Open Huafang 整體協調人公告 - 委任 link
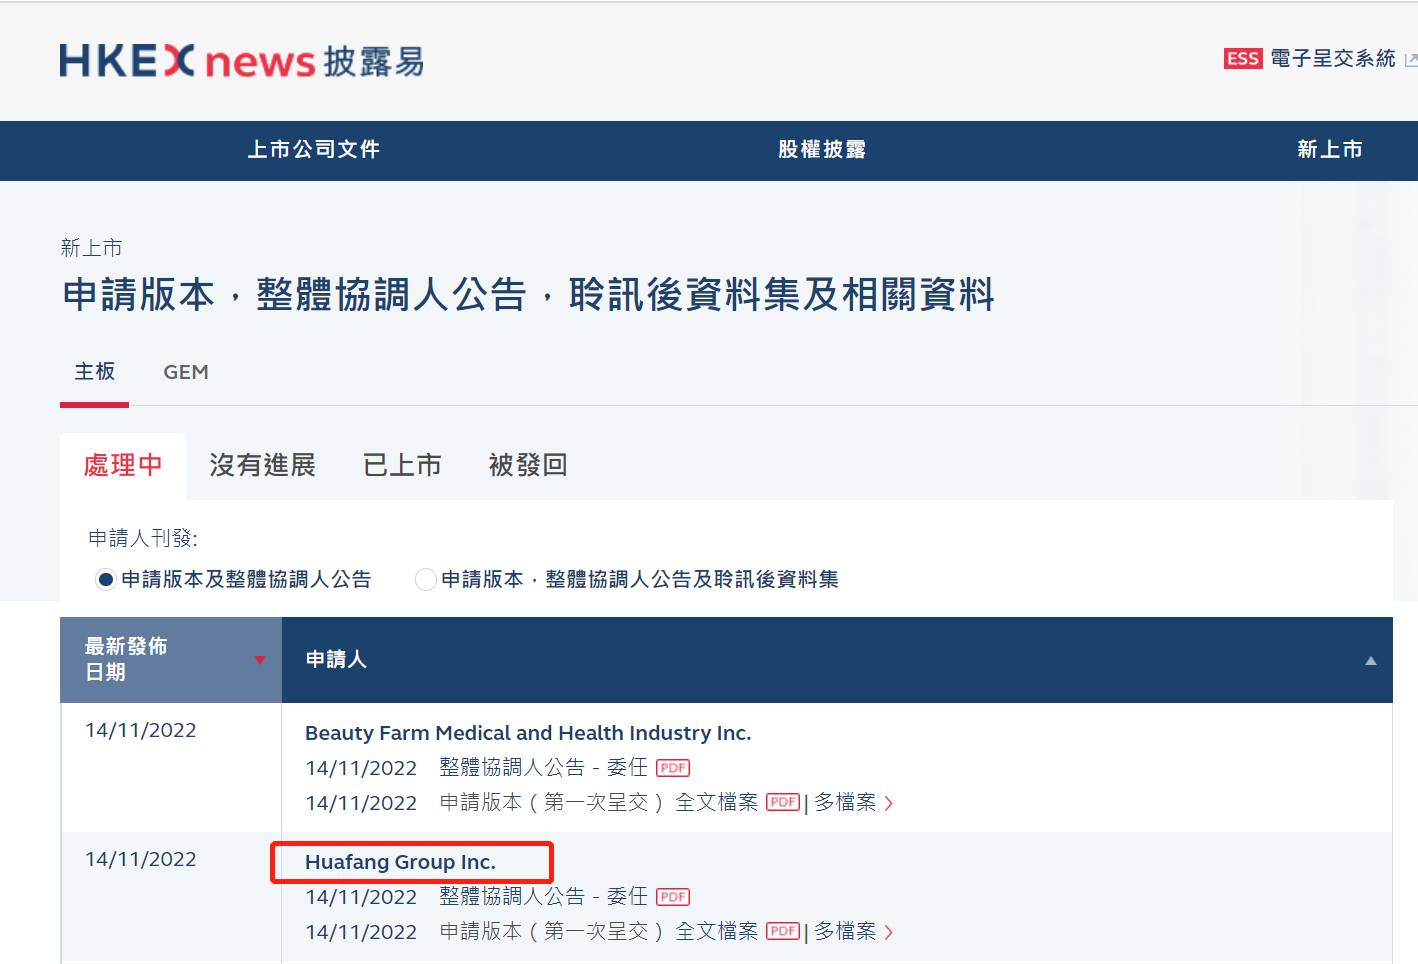Image resolution: width=1418 pixels, height=964 pixels. tap(544, 897)
